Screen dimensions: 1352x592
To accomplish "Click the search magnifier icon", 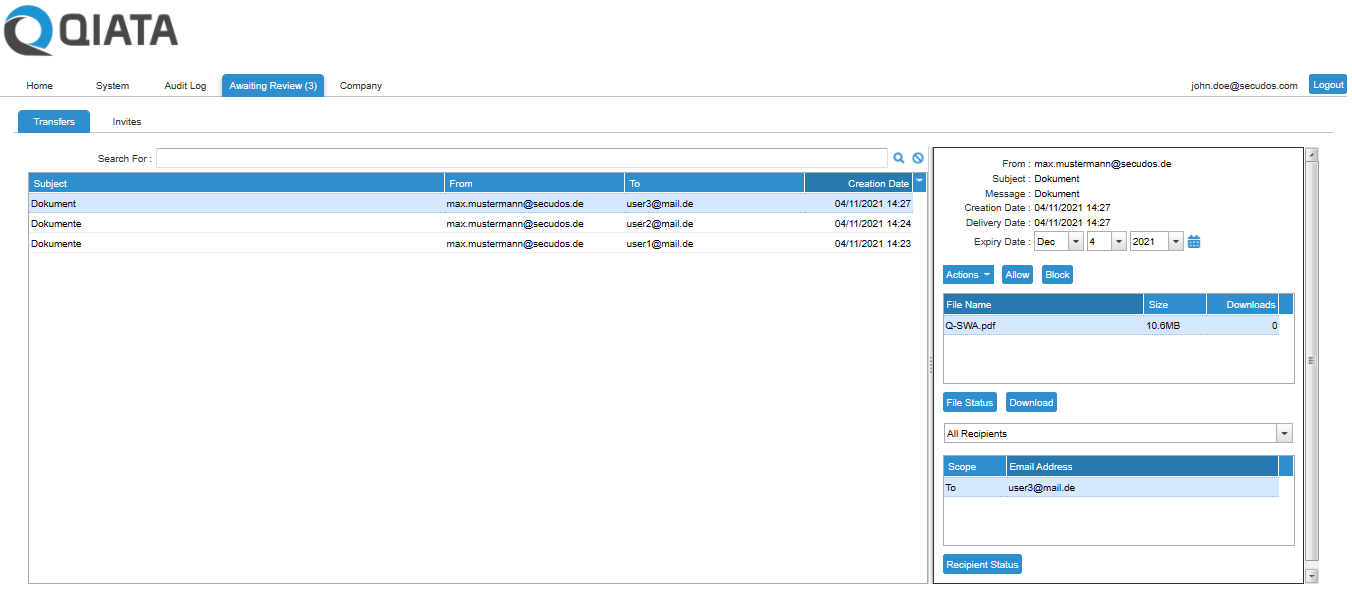I will pyautogui.click(x=899, y=158).
